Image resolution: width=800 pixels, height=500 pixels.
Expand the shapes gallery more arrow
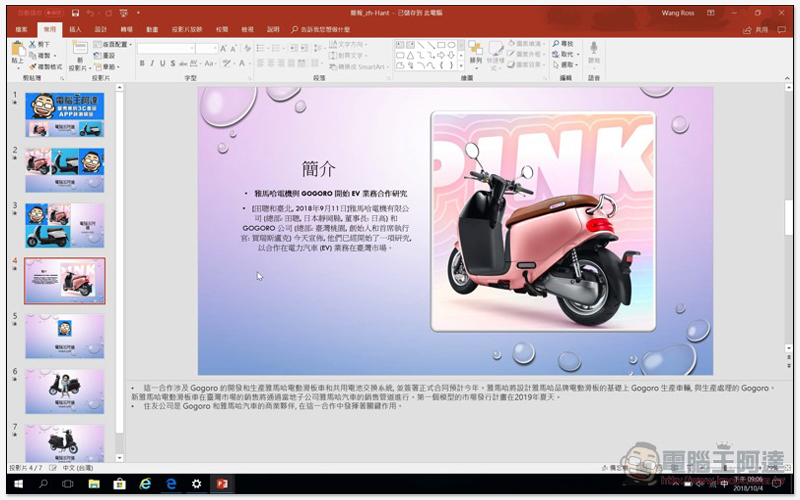[461, 66]
